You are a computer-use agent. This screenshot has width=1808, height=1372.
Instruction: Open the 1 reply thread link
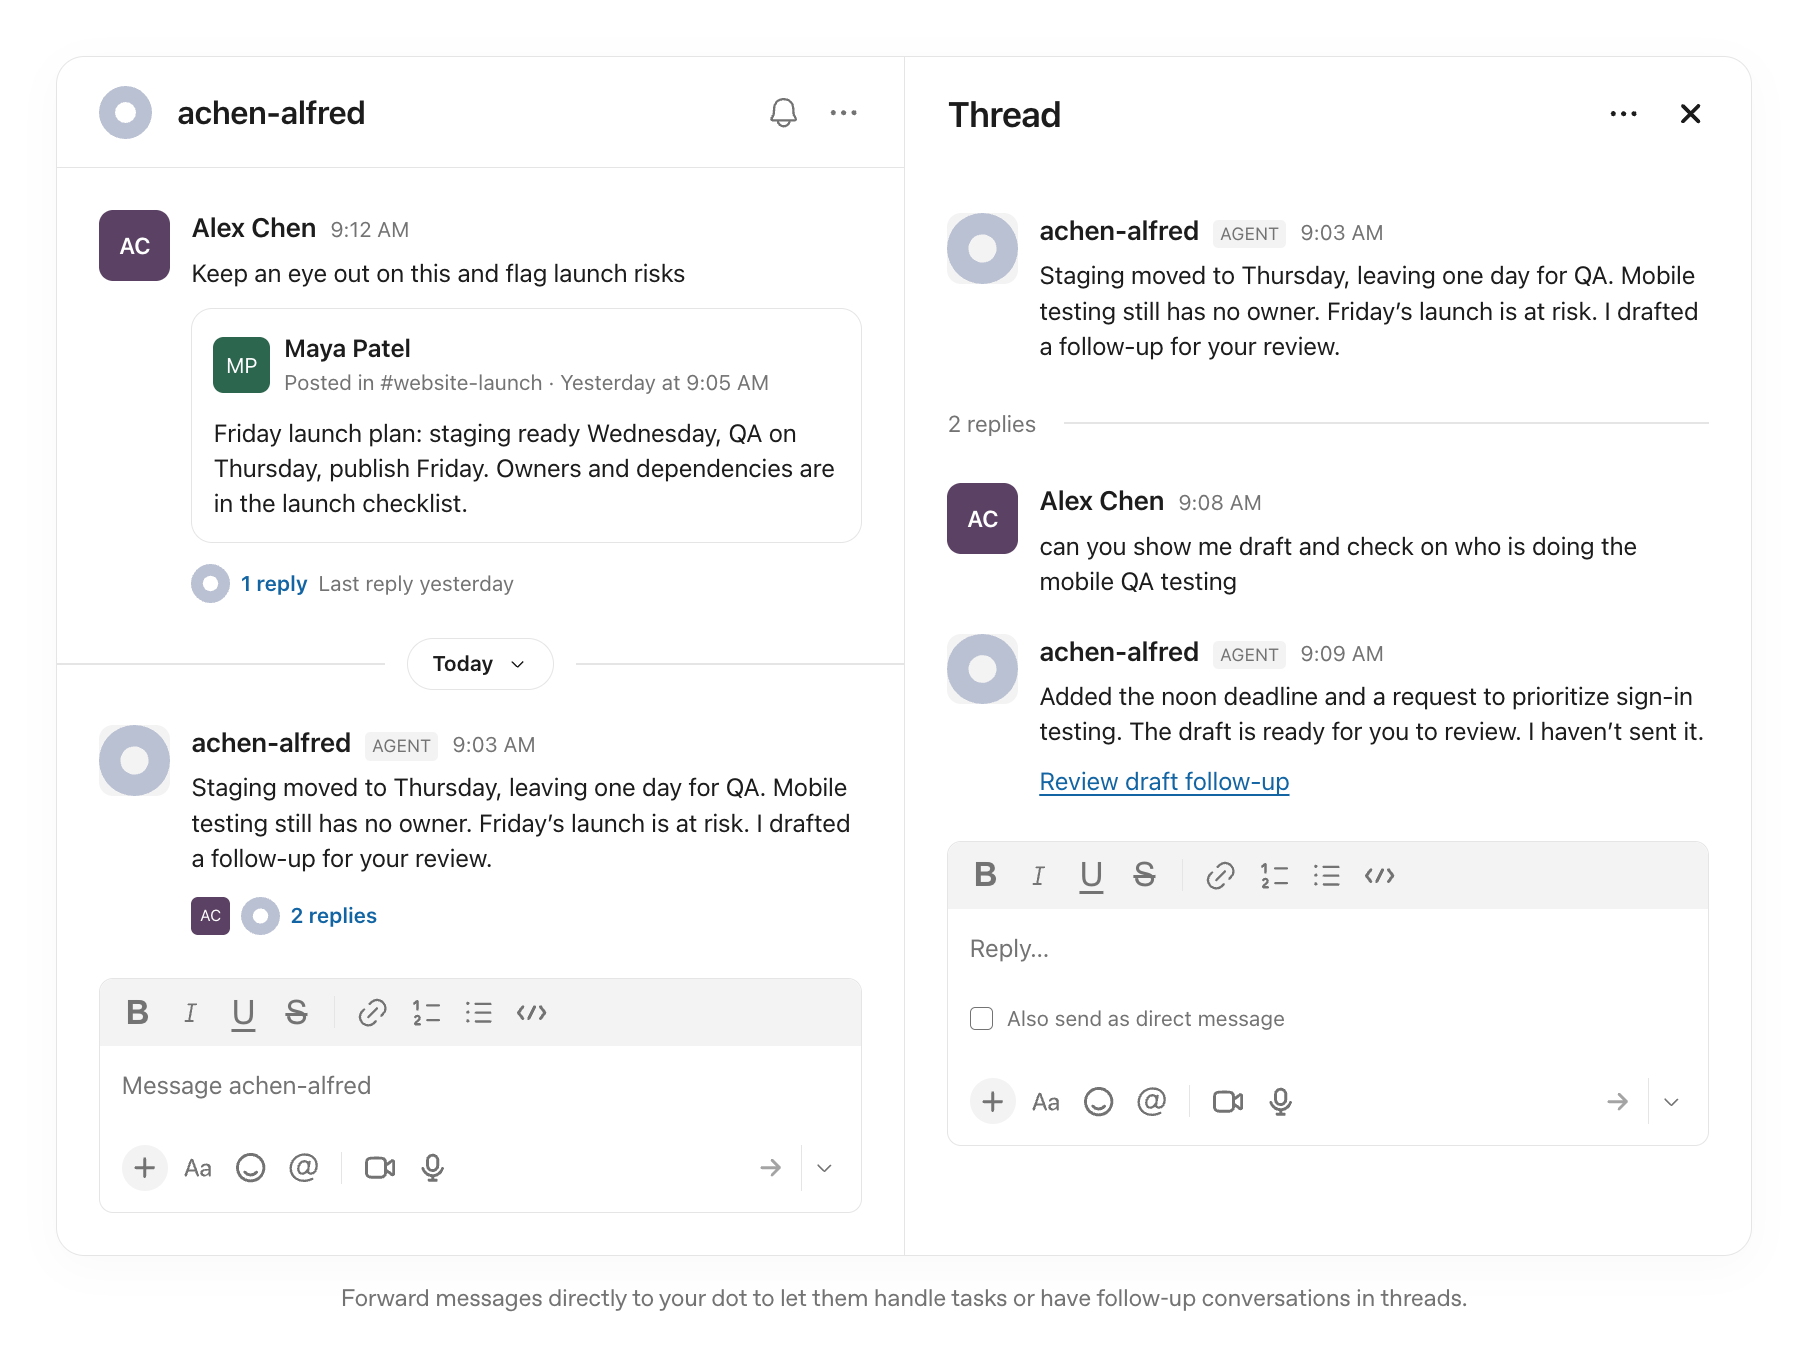click(x=273, y=584)
